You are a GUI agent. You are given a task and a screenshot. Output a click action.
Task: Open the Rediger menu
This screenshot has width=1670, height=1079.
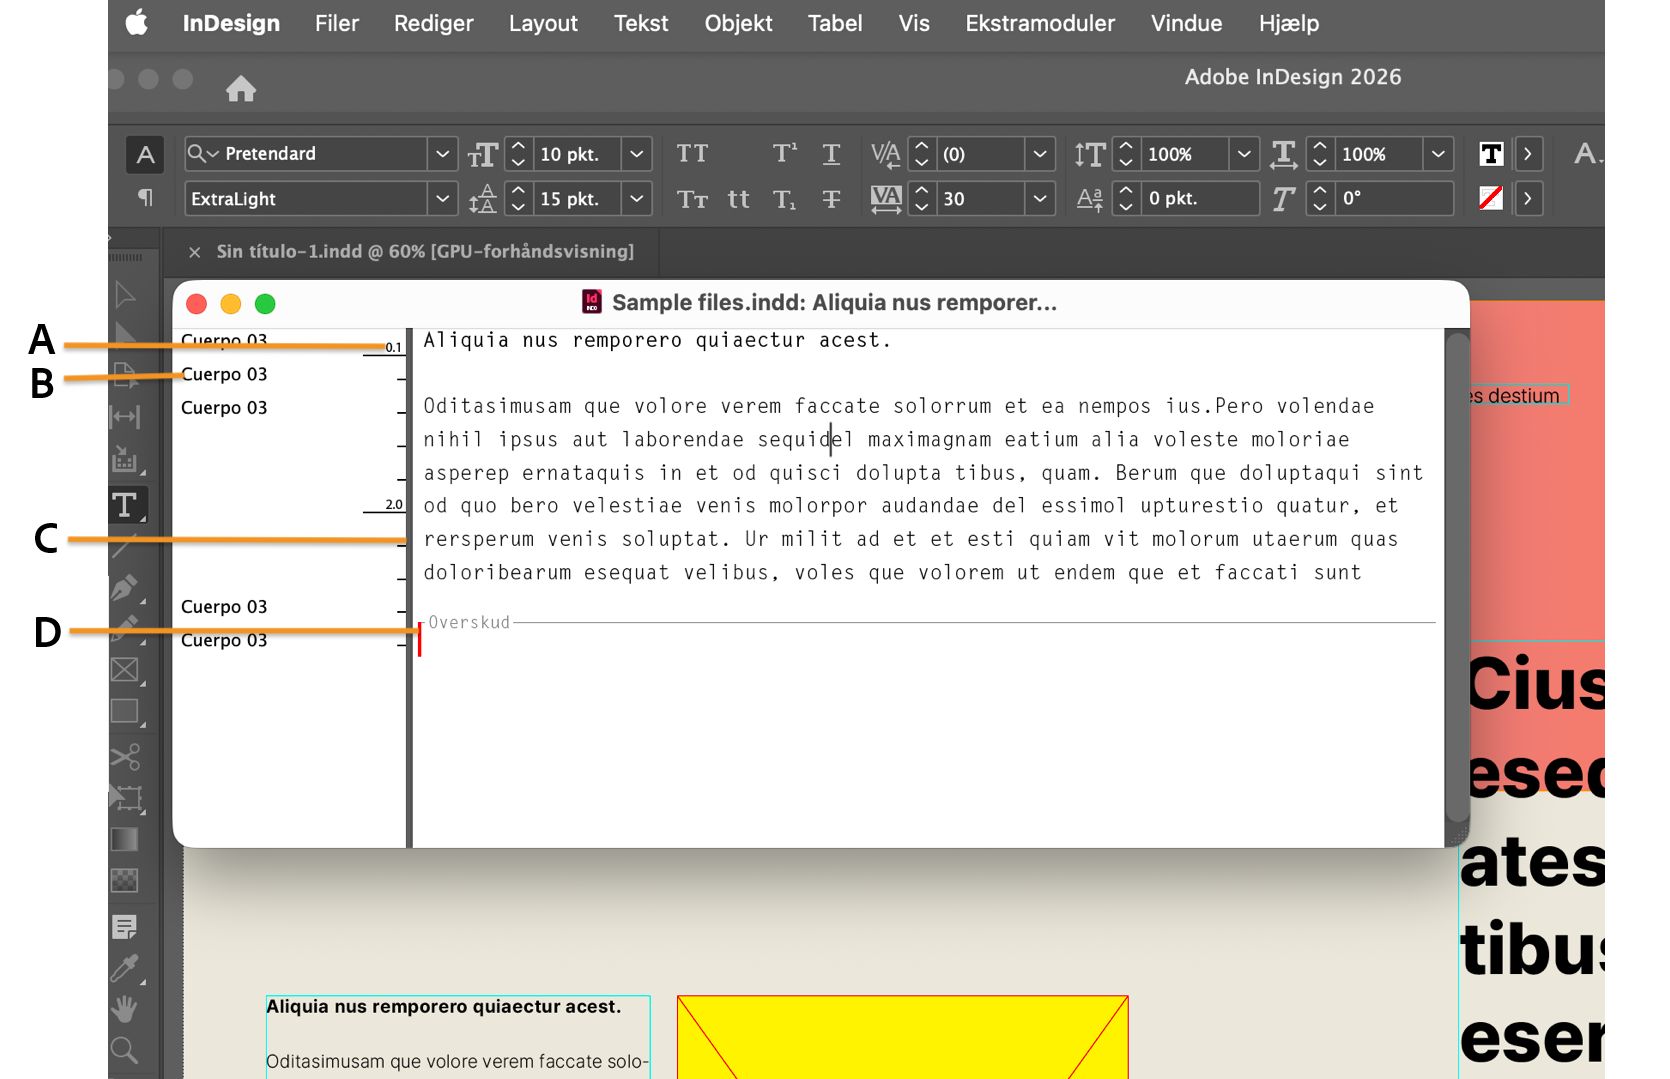tap(433, 23)
